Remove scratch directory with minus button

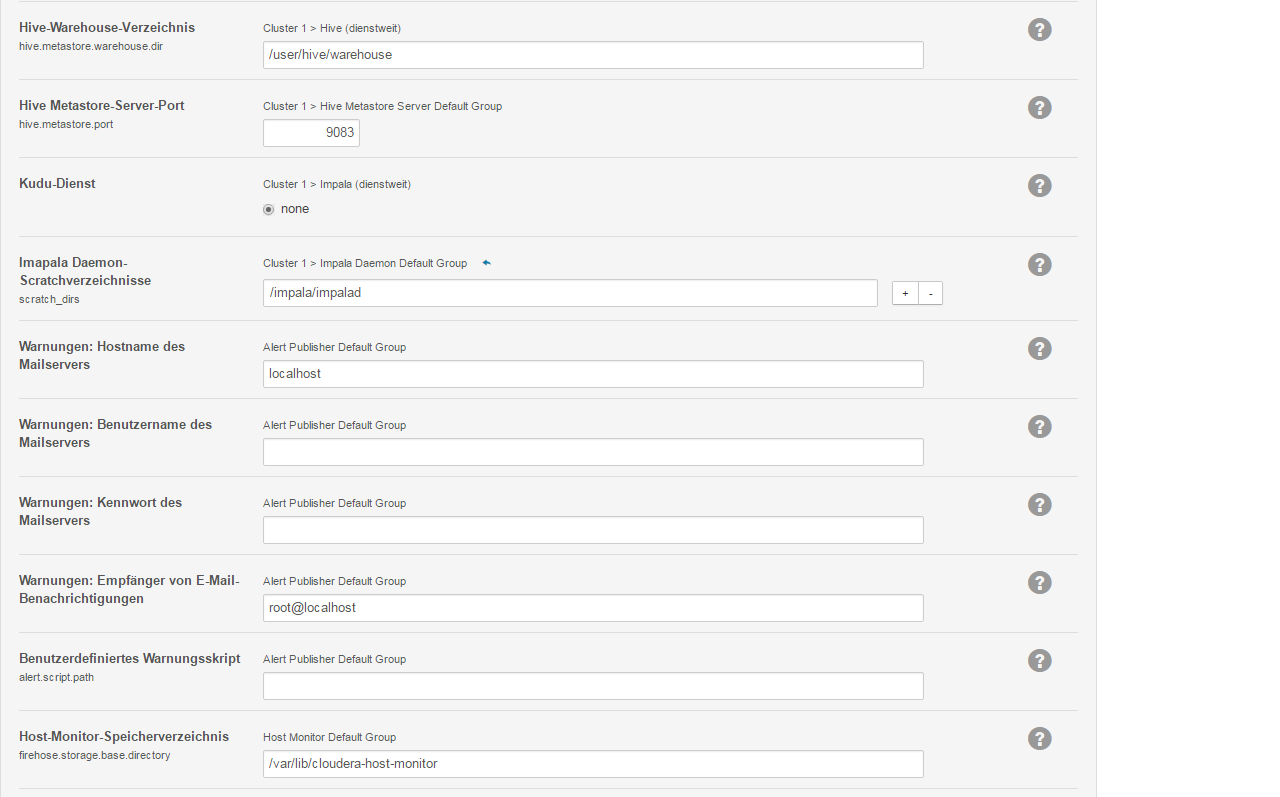[930, 293]
